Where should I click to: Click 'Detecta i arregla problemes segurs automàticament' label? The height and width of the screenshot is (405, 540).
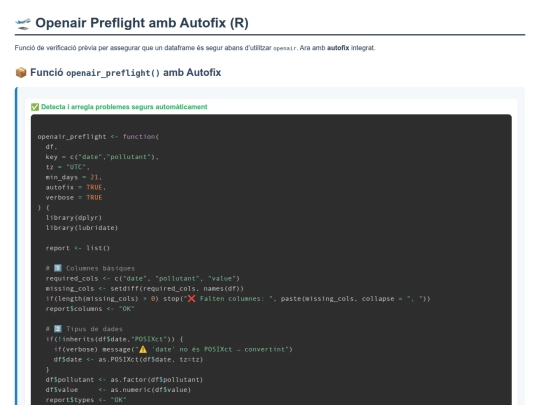(x=124, y=107)
